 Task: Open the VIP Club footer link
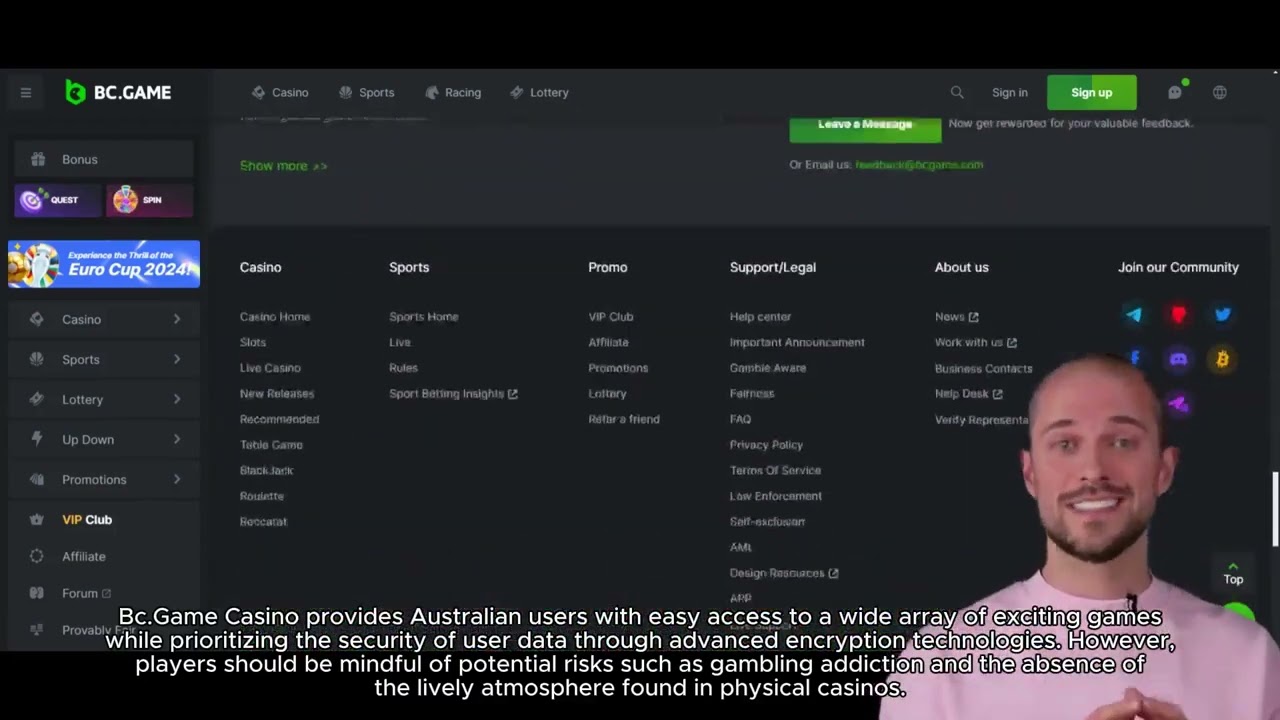611,317
